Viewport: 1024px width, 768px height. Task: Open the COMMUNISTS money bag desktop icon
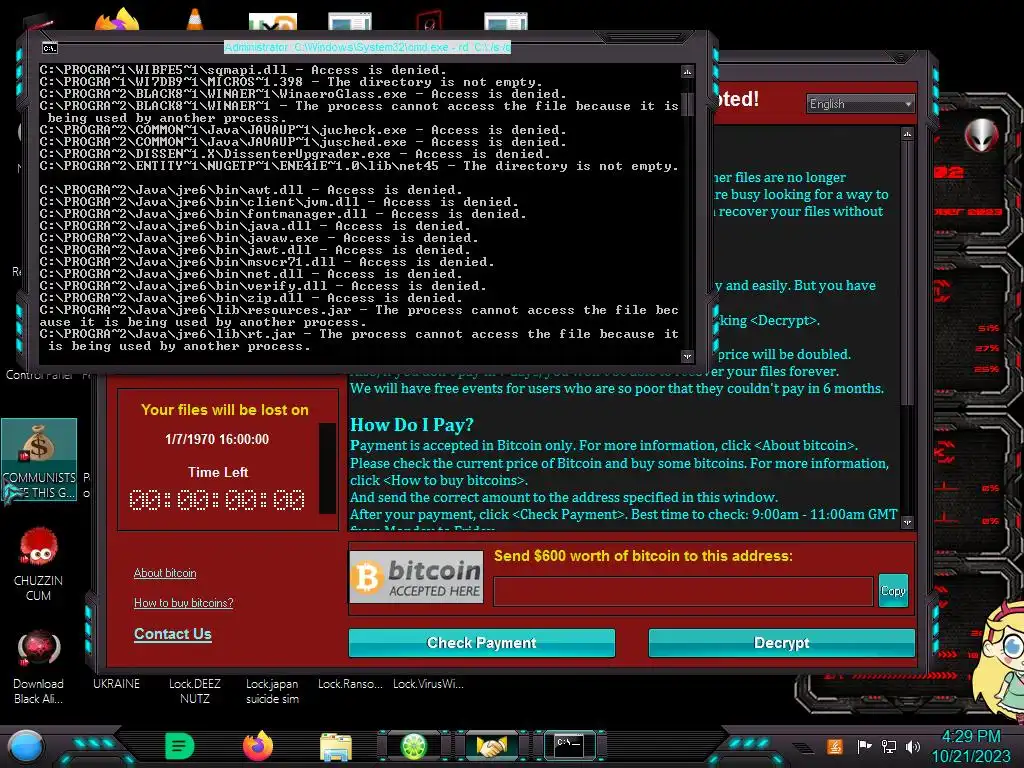point(39,460)
